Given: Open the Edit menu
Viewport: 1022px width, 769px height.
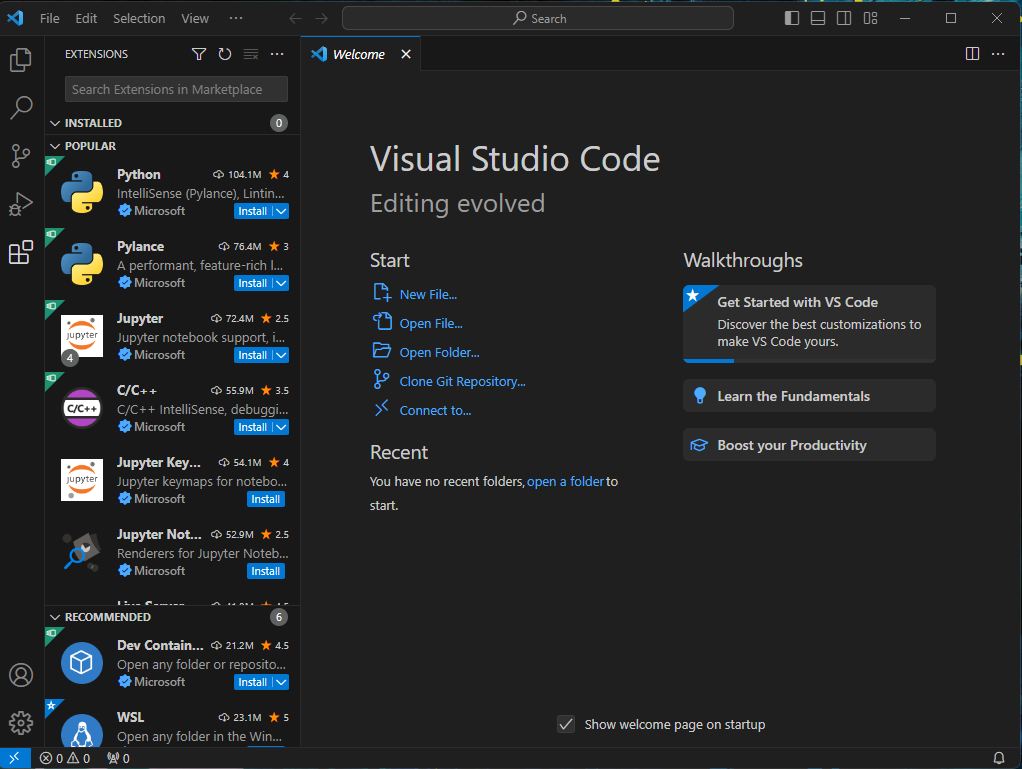Looking at the screenshot, I should 86,18.
